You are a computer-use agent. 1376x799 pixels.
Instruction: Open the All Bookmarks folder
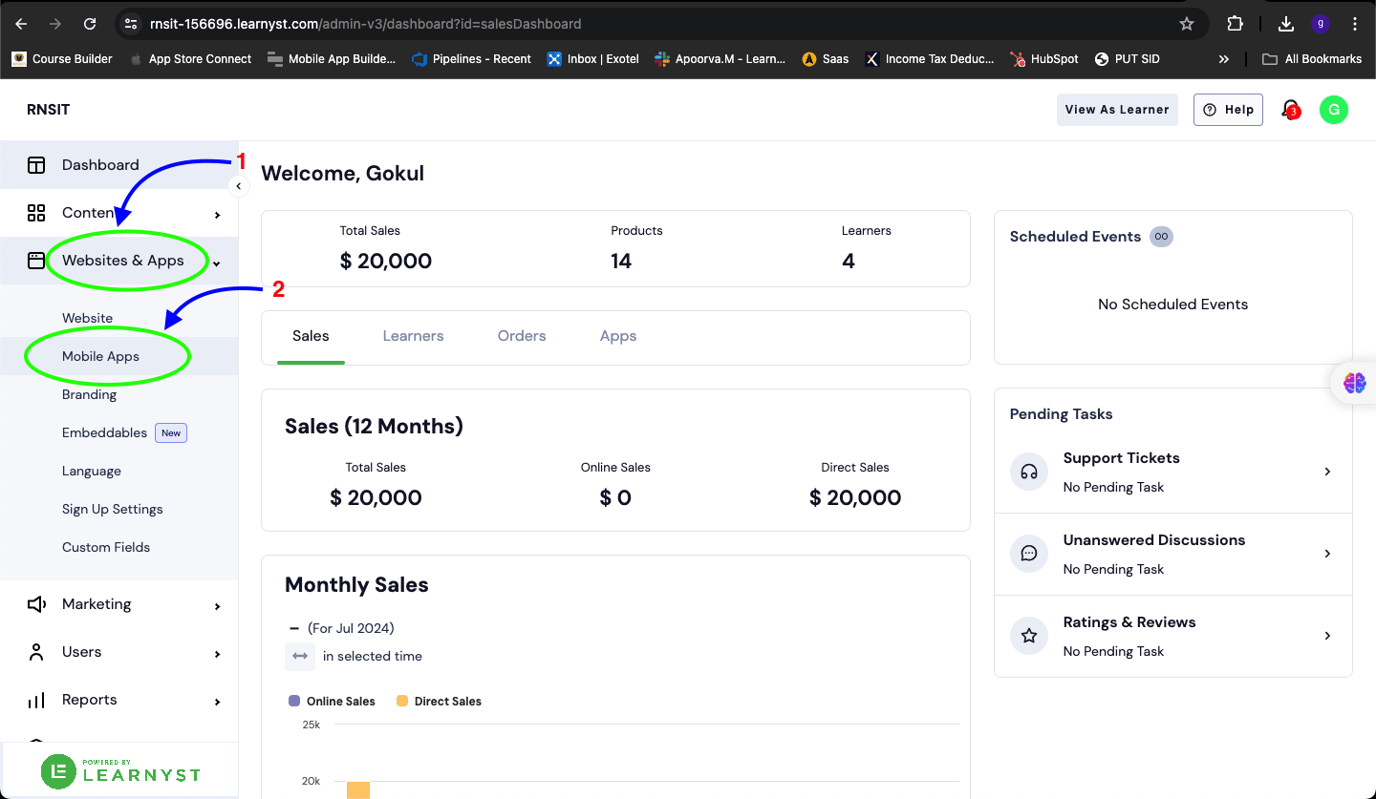(x=1312, y=59)
